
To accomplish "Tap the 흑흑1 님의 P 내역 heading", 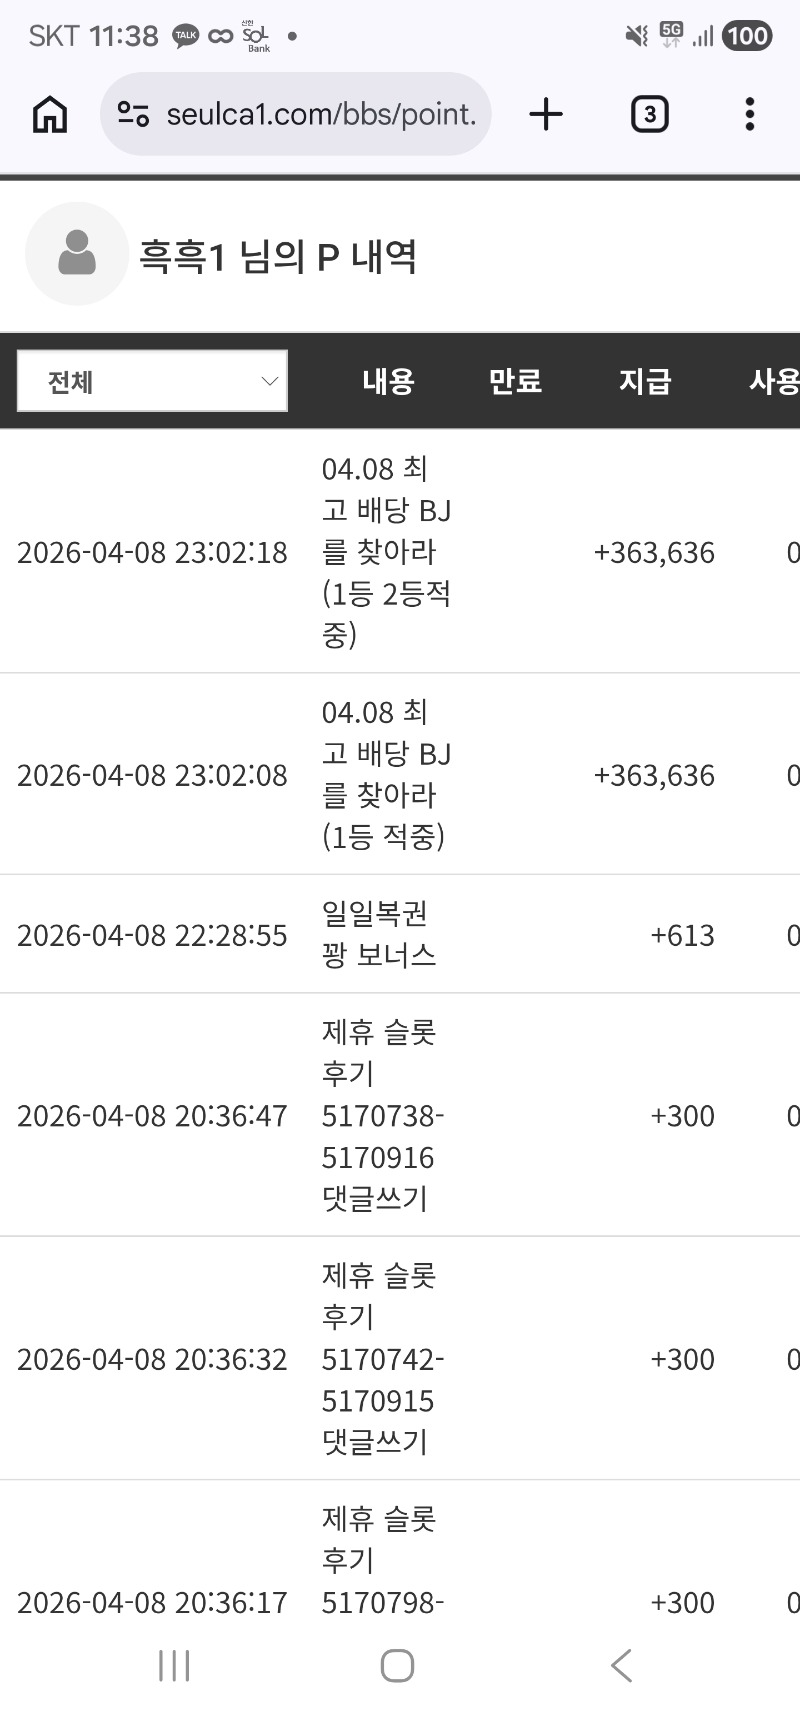I will [x=277, y=257].
